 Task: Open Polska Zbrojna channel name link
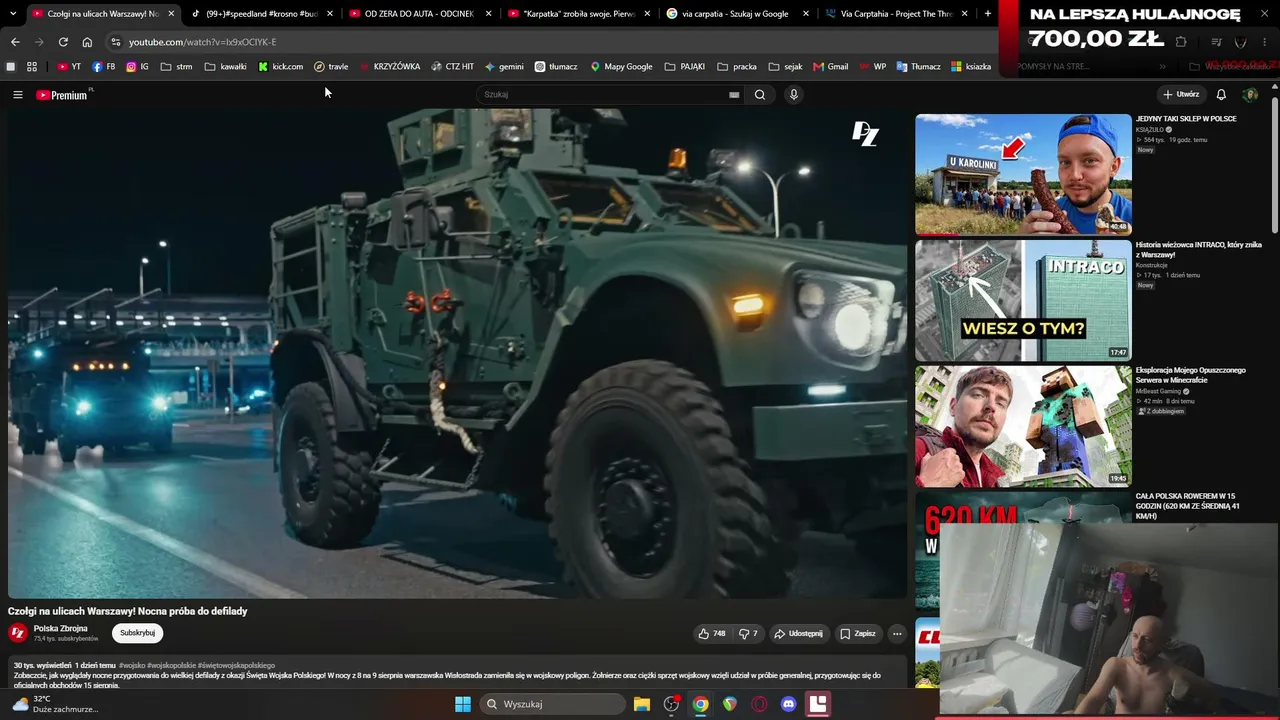60,628
